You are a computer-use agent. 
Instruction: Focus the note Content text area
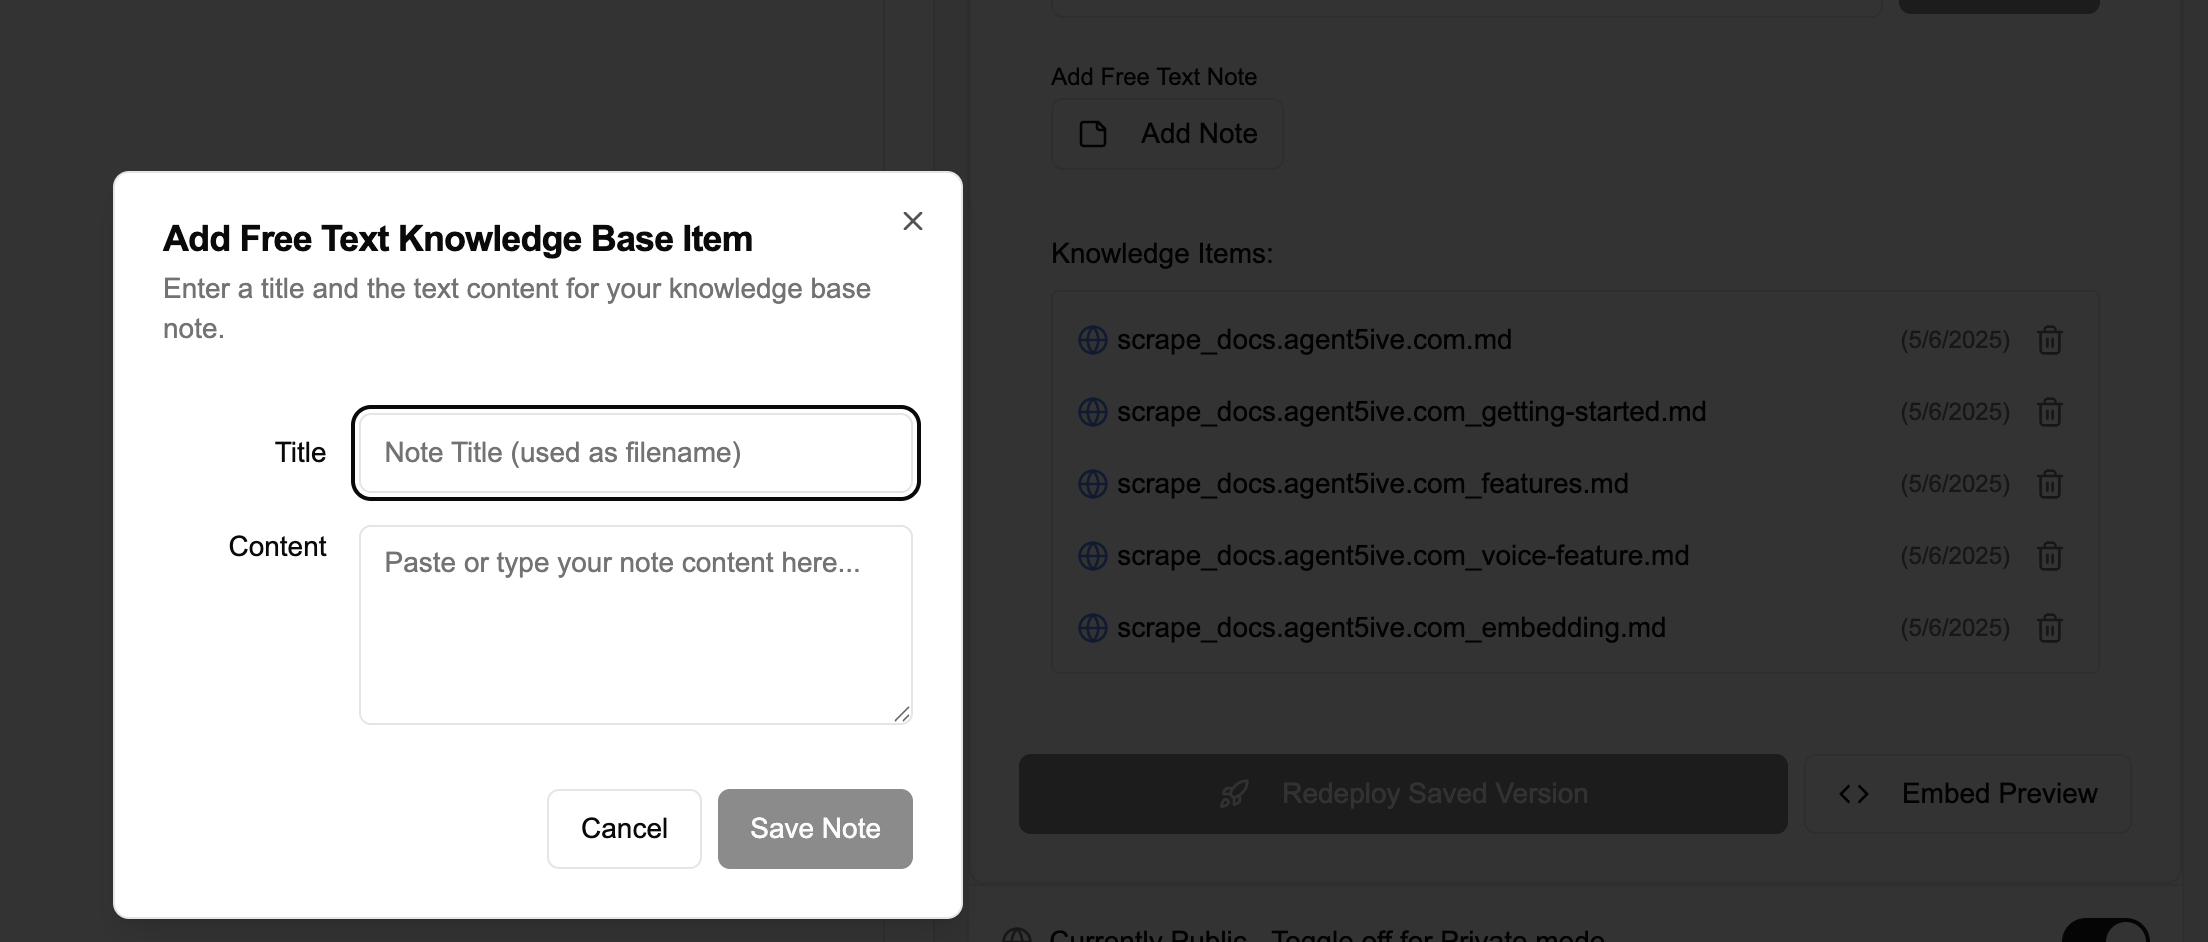pos(635,624)
